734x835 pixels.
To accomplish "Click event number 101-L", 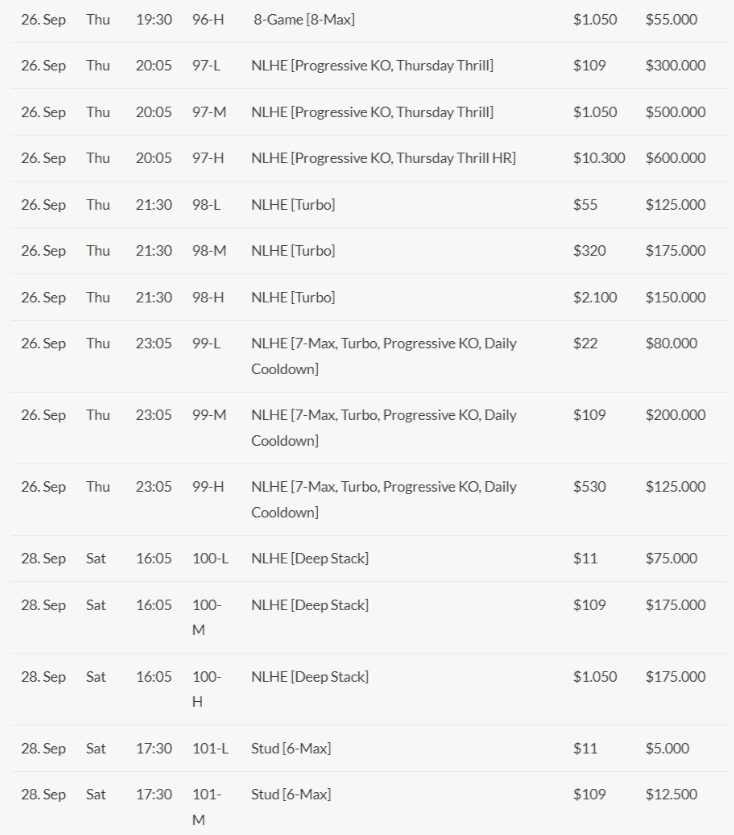I will click(210, 748).
